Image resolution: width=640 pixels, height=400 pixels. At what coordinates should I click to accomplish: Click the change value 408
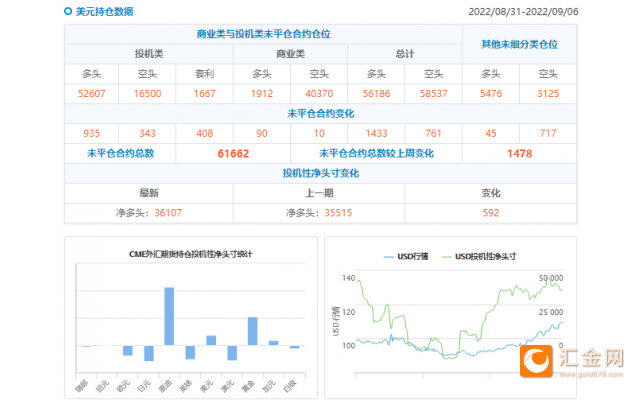204,133
